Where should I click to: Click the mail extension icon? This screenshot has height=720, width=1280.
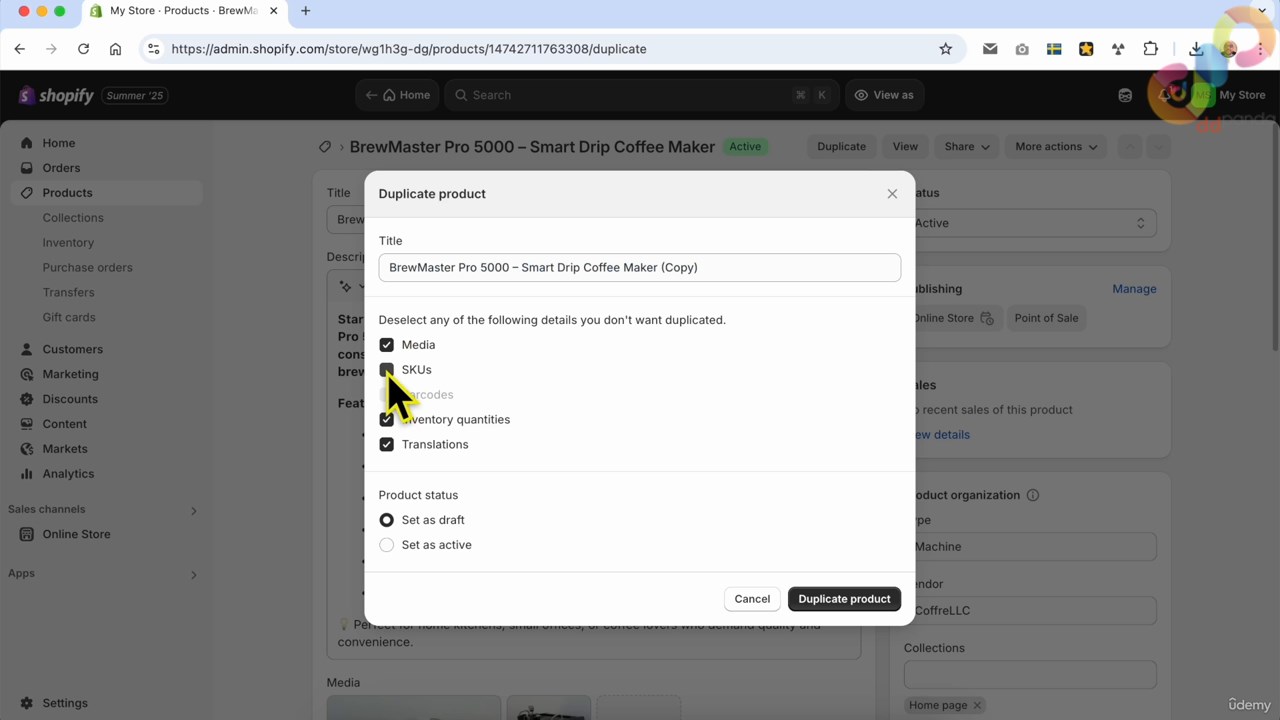click(990, 49)
